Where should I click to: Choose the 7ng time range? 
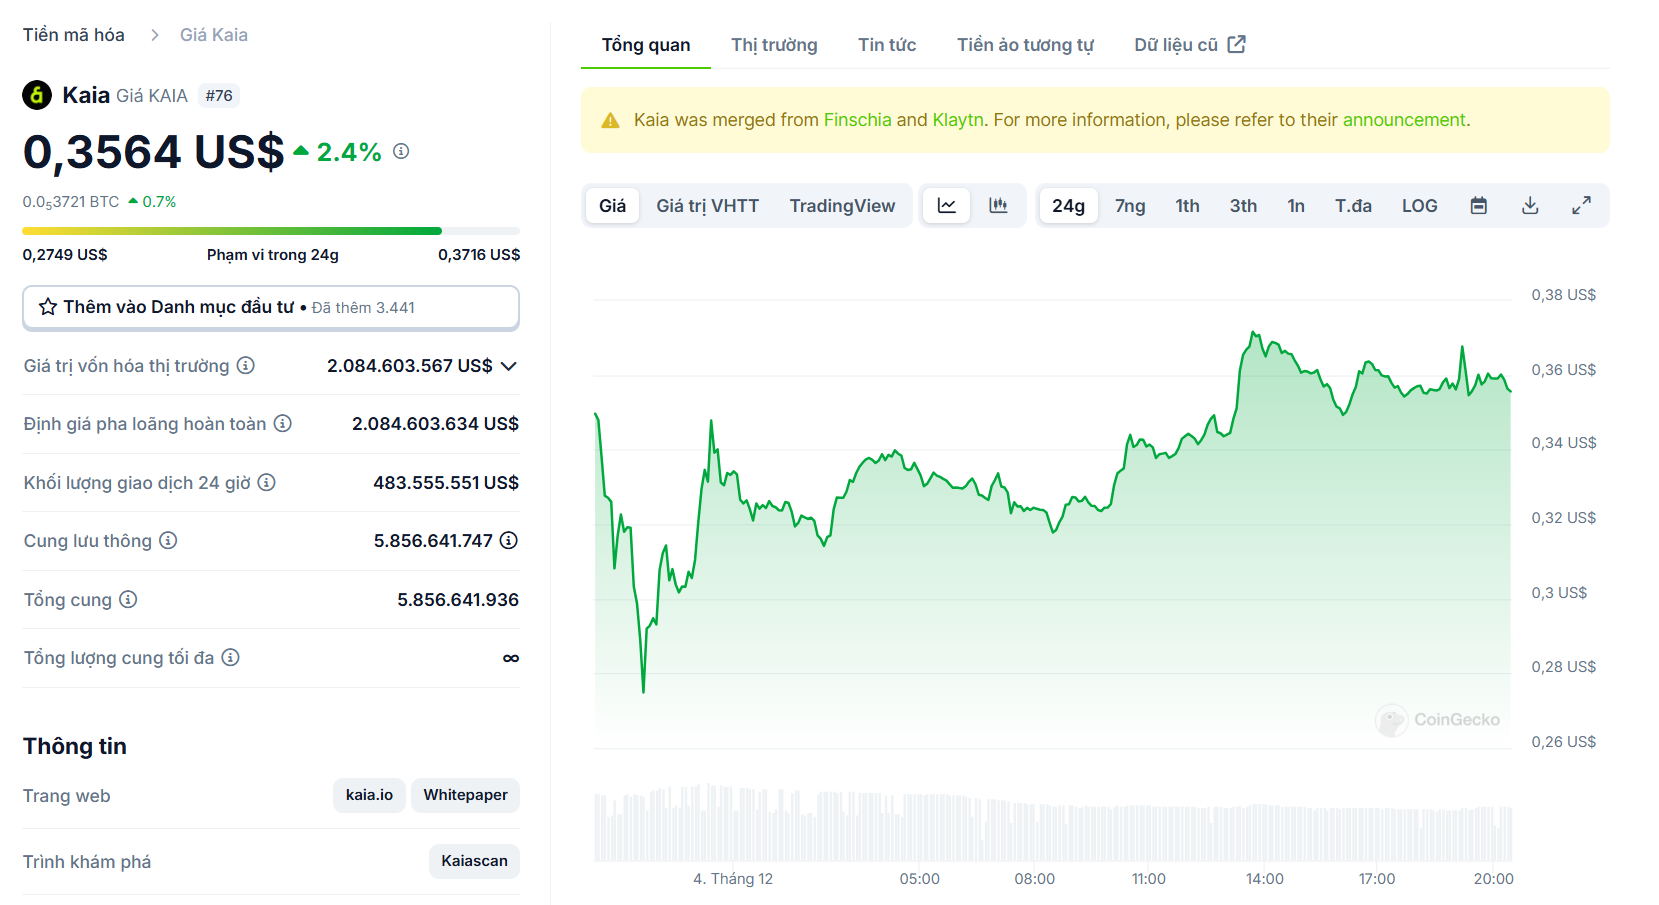coord(1130,206)
